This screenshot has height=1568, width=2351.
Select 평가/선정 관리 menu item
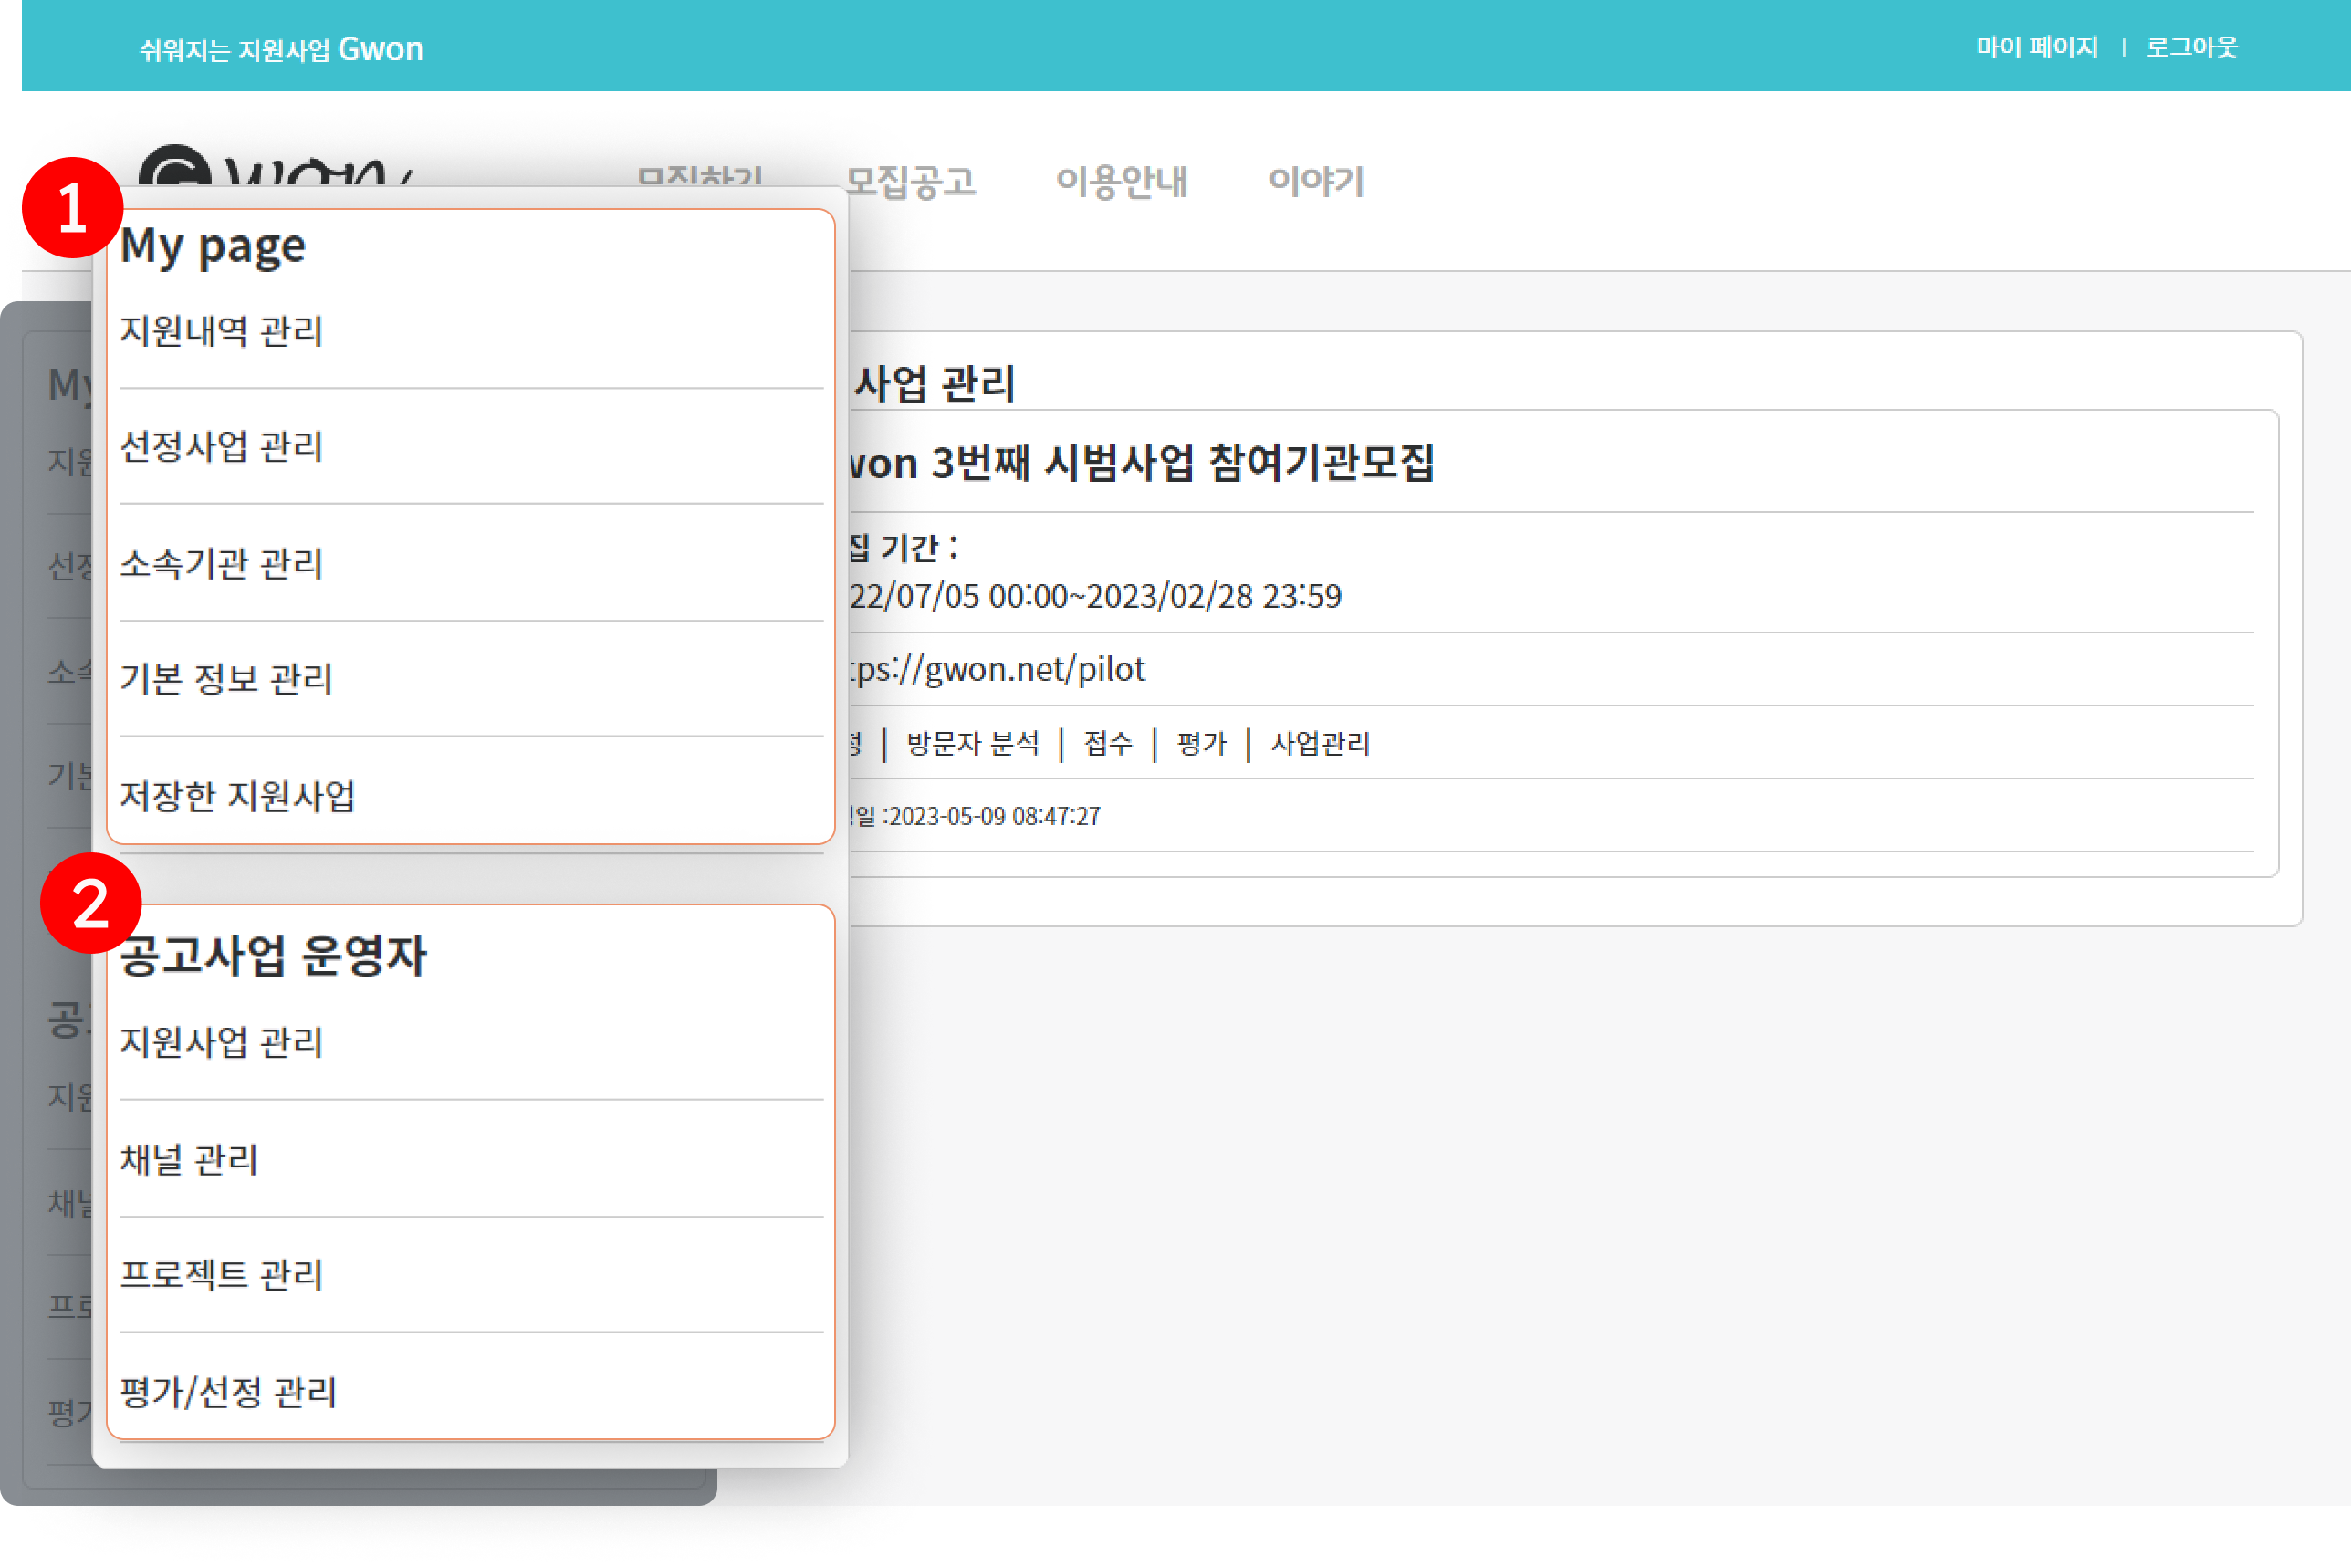228,1391
